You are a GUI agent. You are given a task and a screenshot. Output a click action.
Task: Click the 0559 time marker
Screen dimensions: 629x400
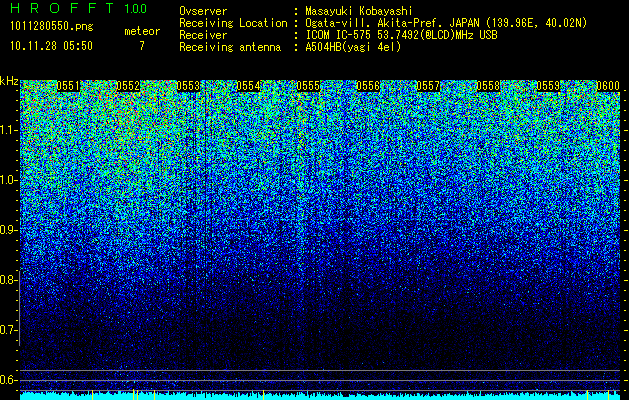pyautogui.click(x=548, y=86)
